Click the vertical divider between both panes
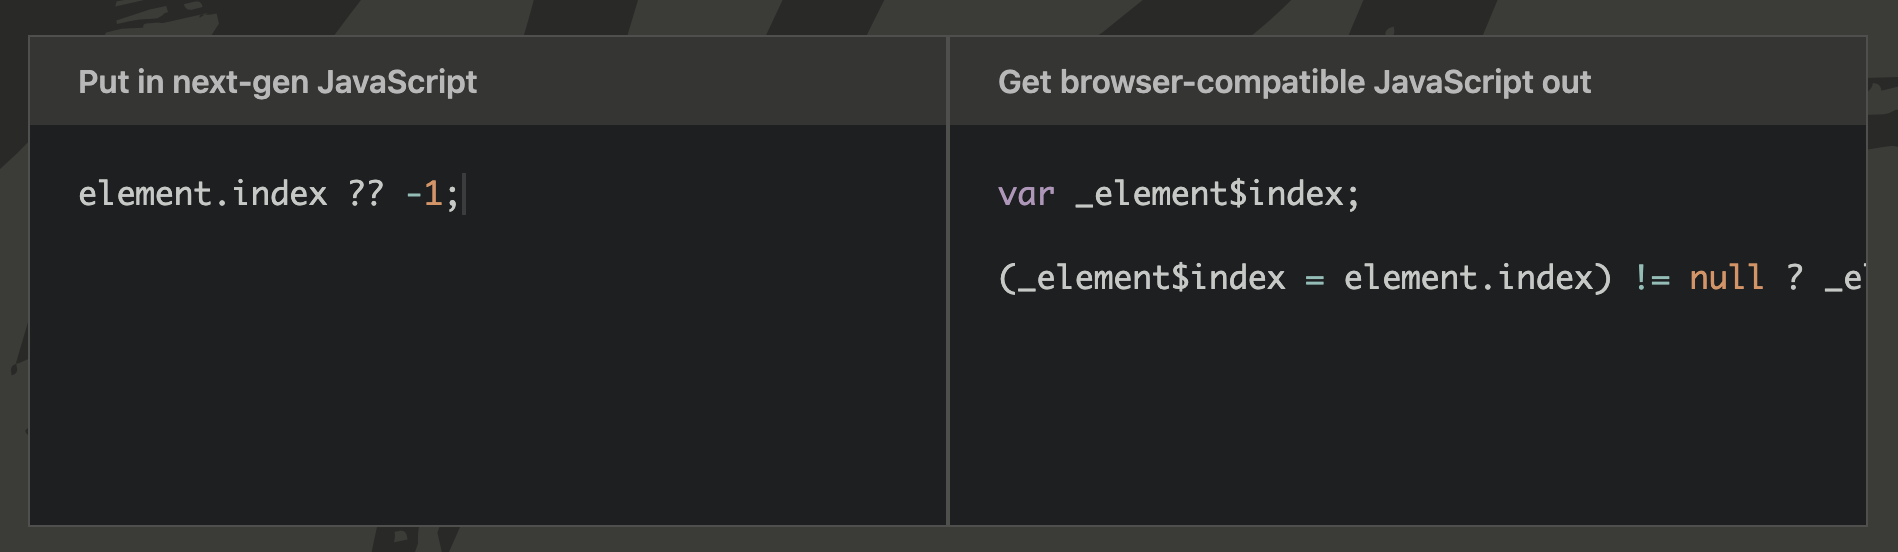This screenshot has height=552, width=1898. pyautogui.click(x=947, y=281)
